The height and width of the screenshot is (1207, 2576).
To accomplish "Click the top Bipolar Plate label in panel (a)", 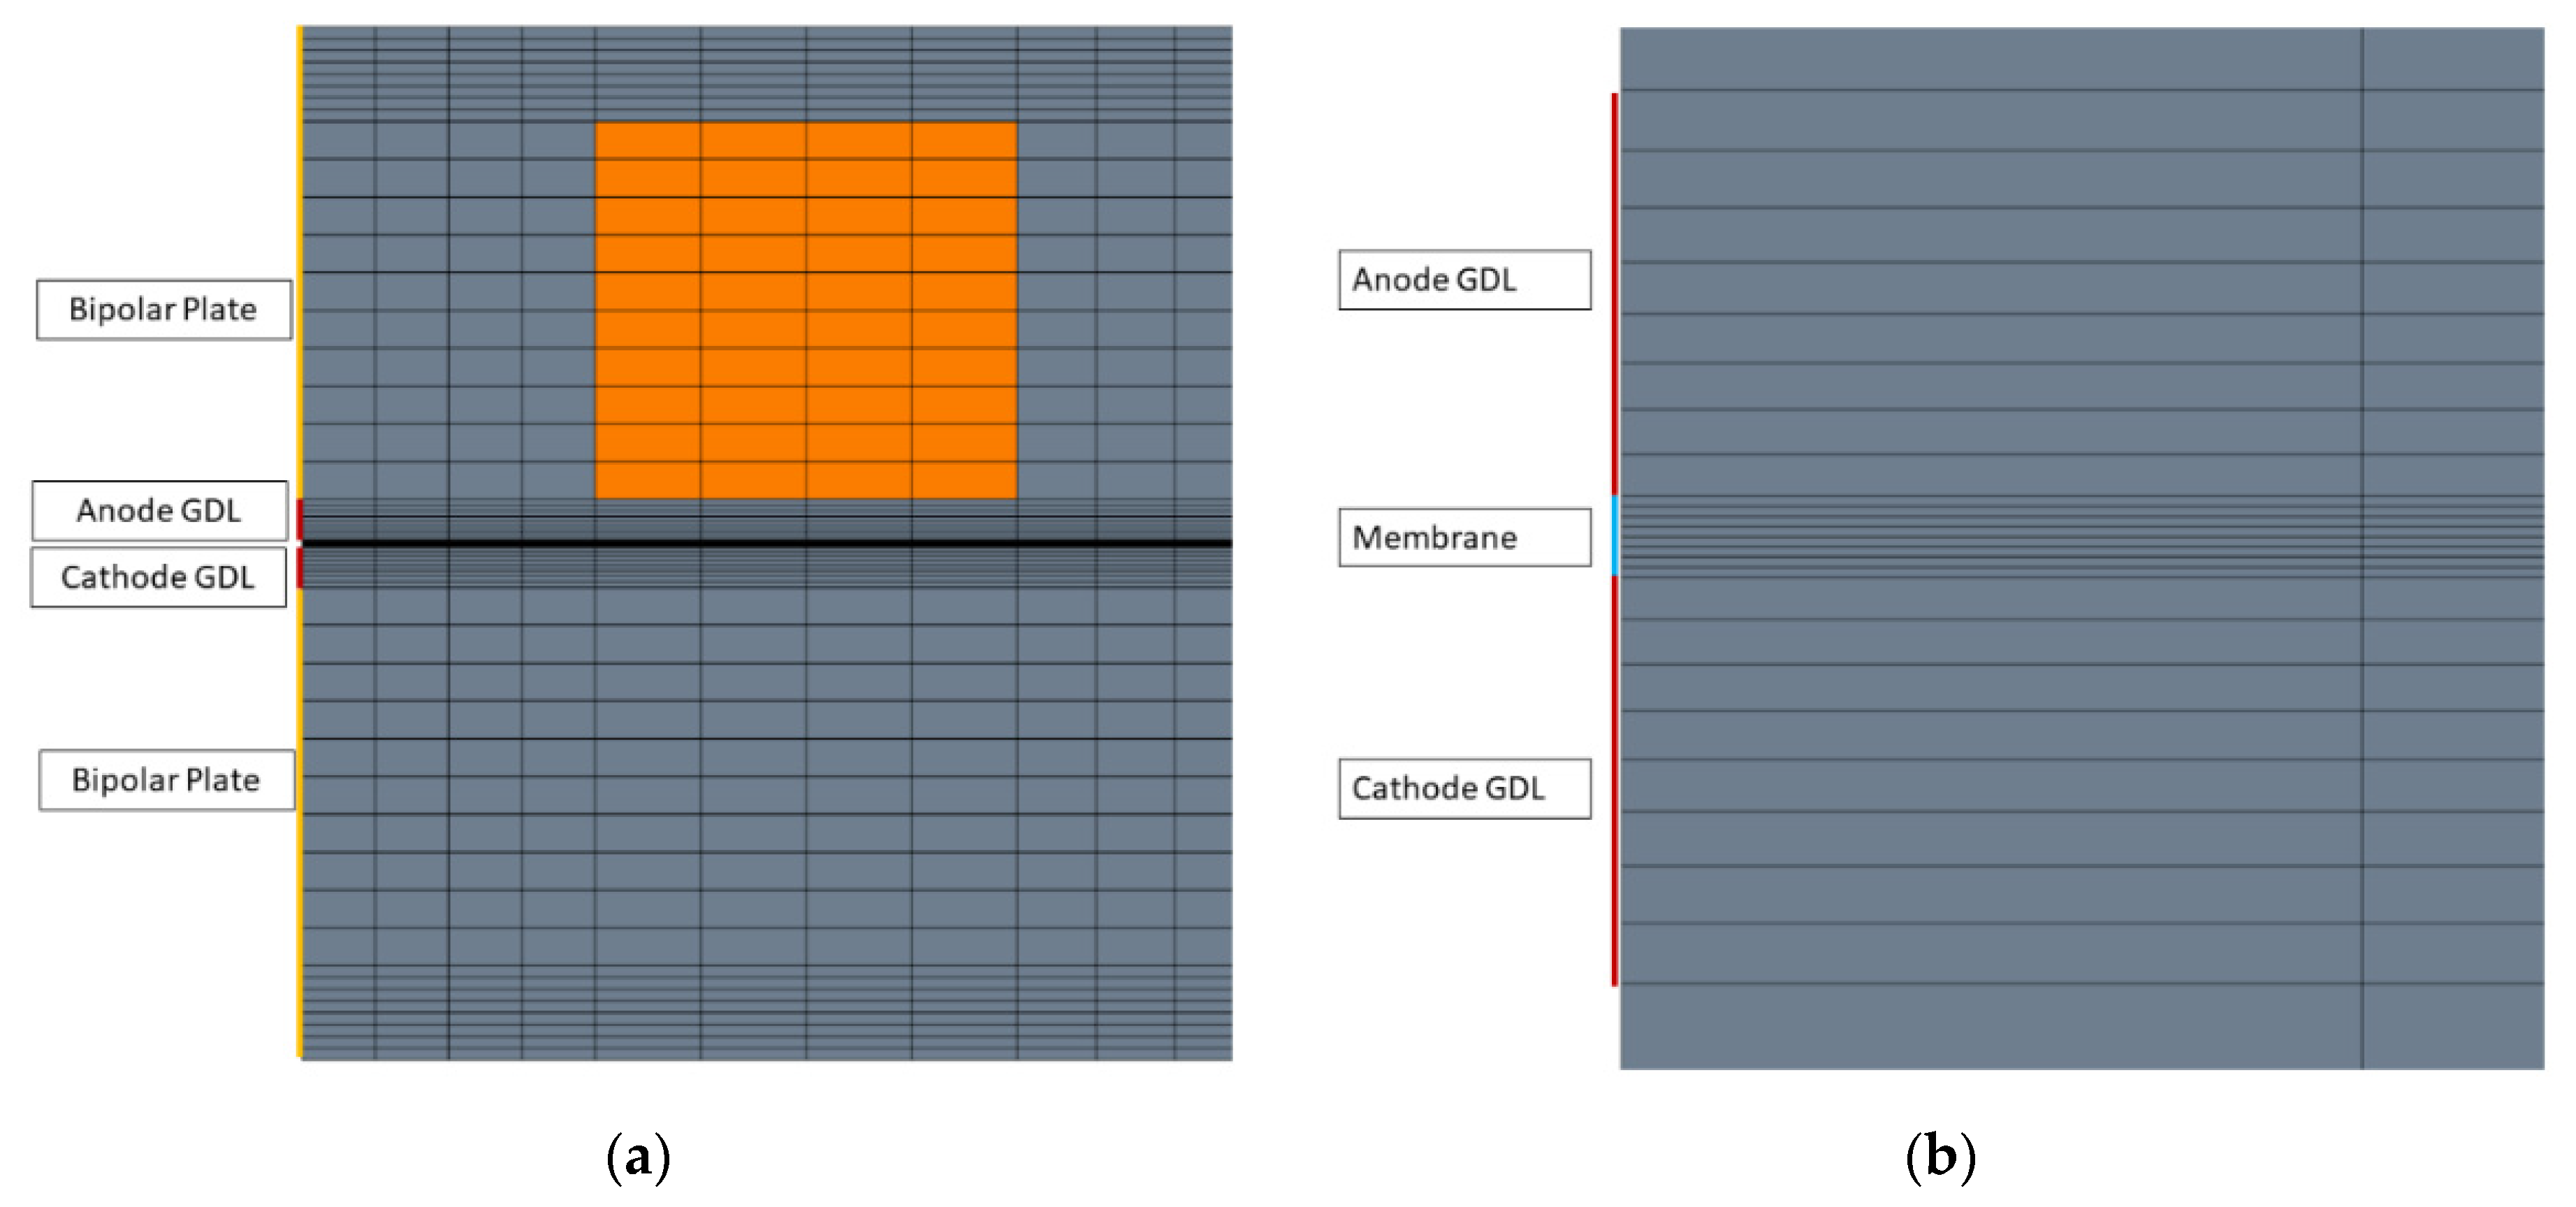I will 163,309.
